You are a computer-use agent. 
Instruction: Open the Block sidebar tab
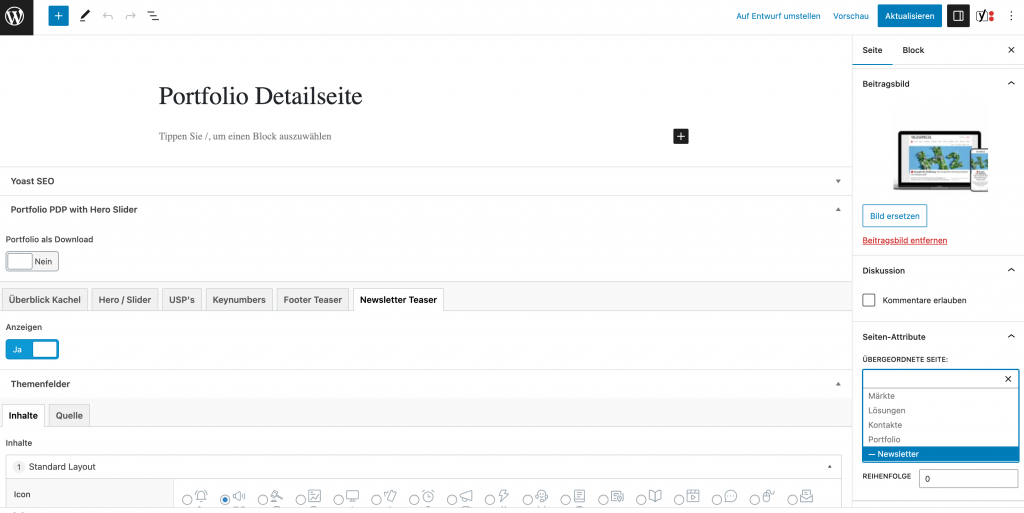click(x=913, y=50)
